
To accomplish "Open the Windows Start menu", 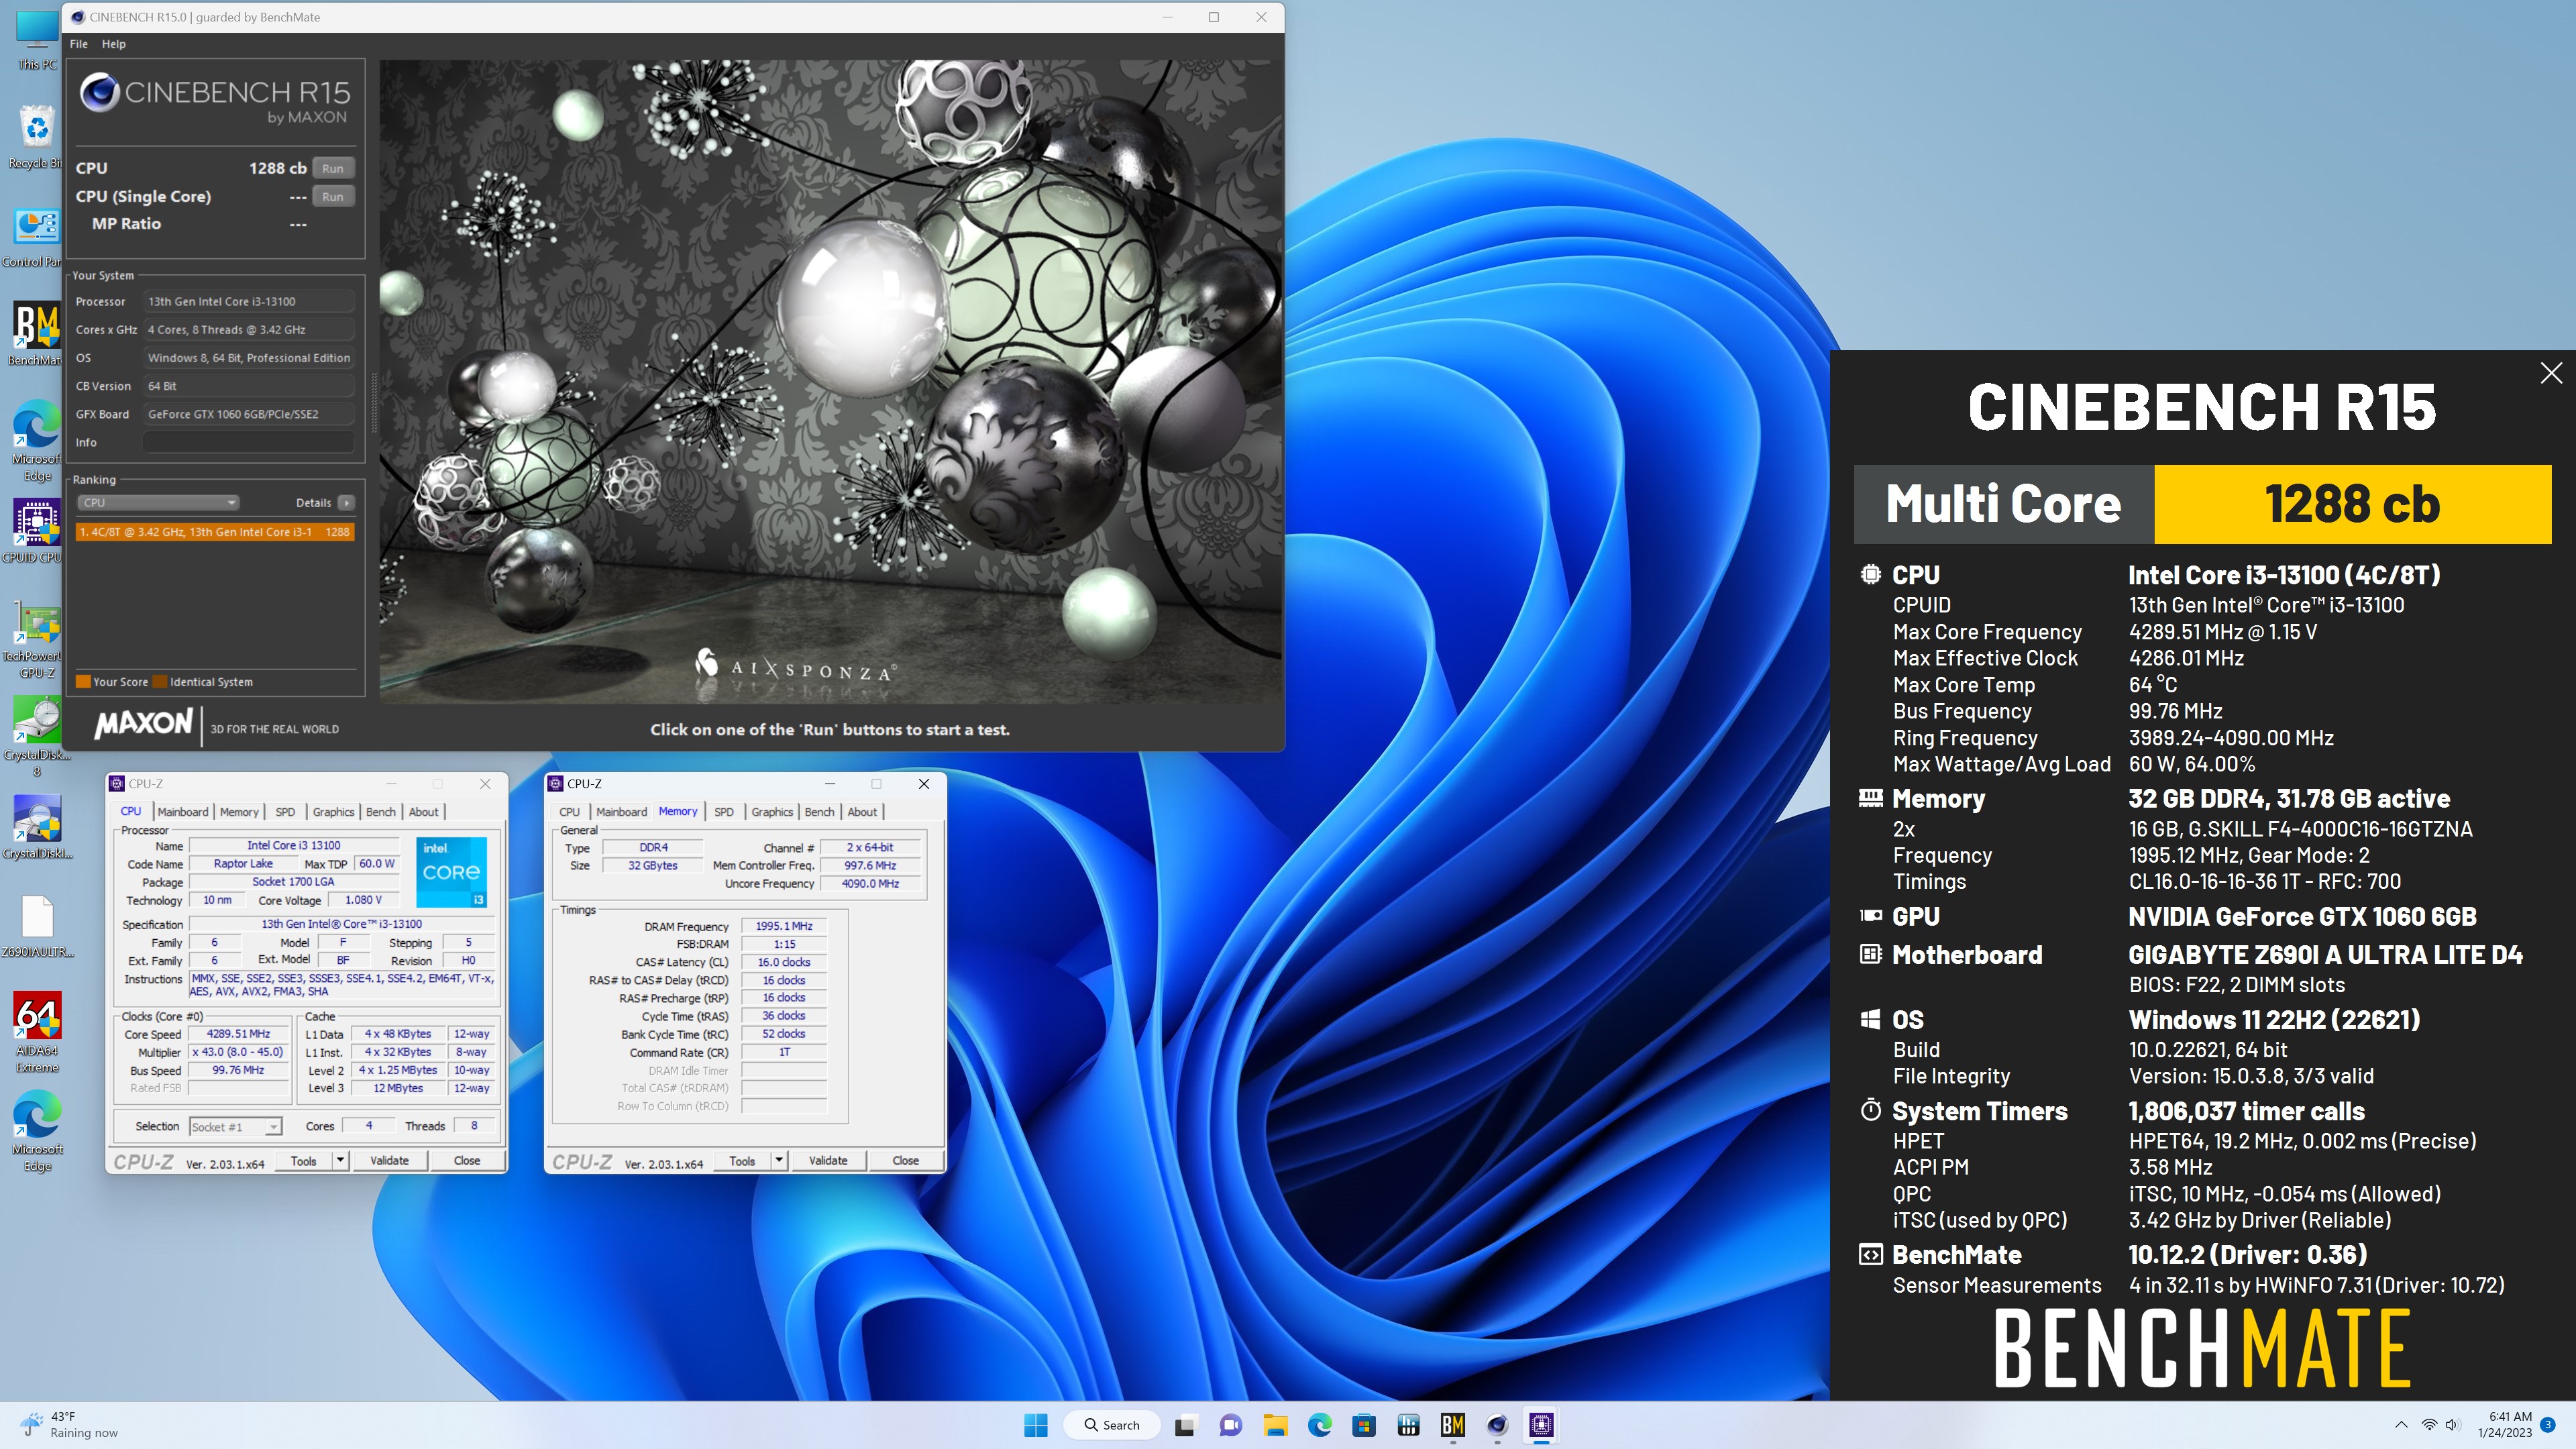I will (x=1036, y=1425).
